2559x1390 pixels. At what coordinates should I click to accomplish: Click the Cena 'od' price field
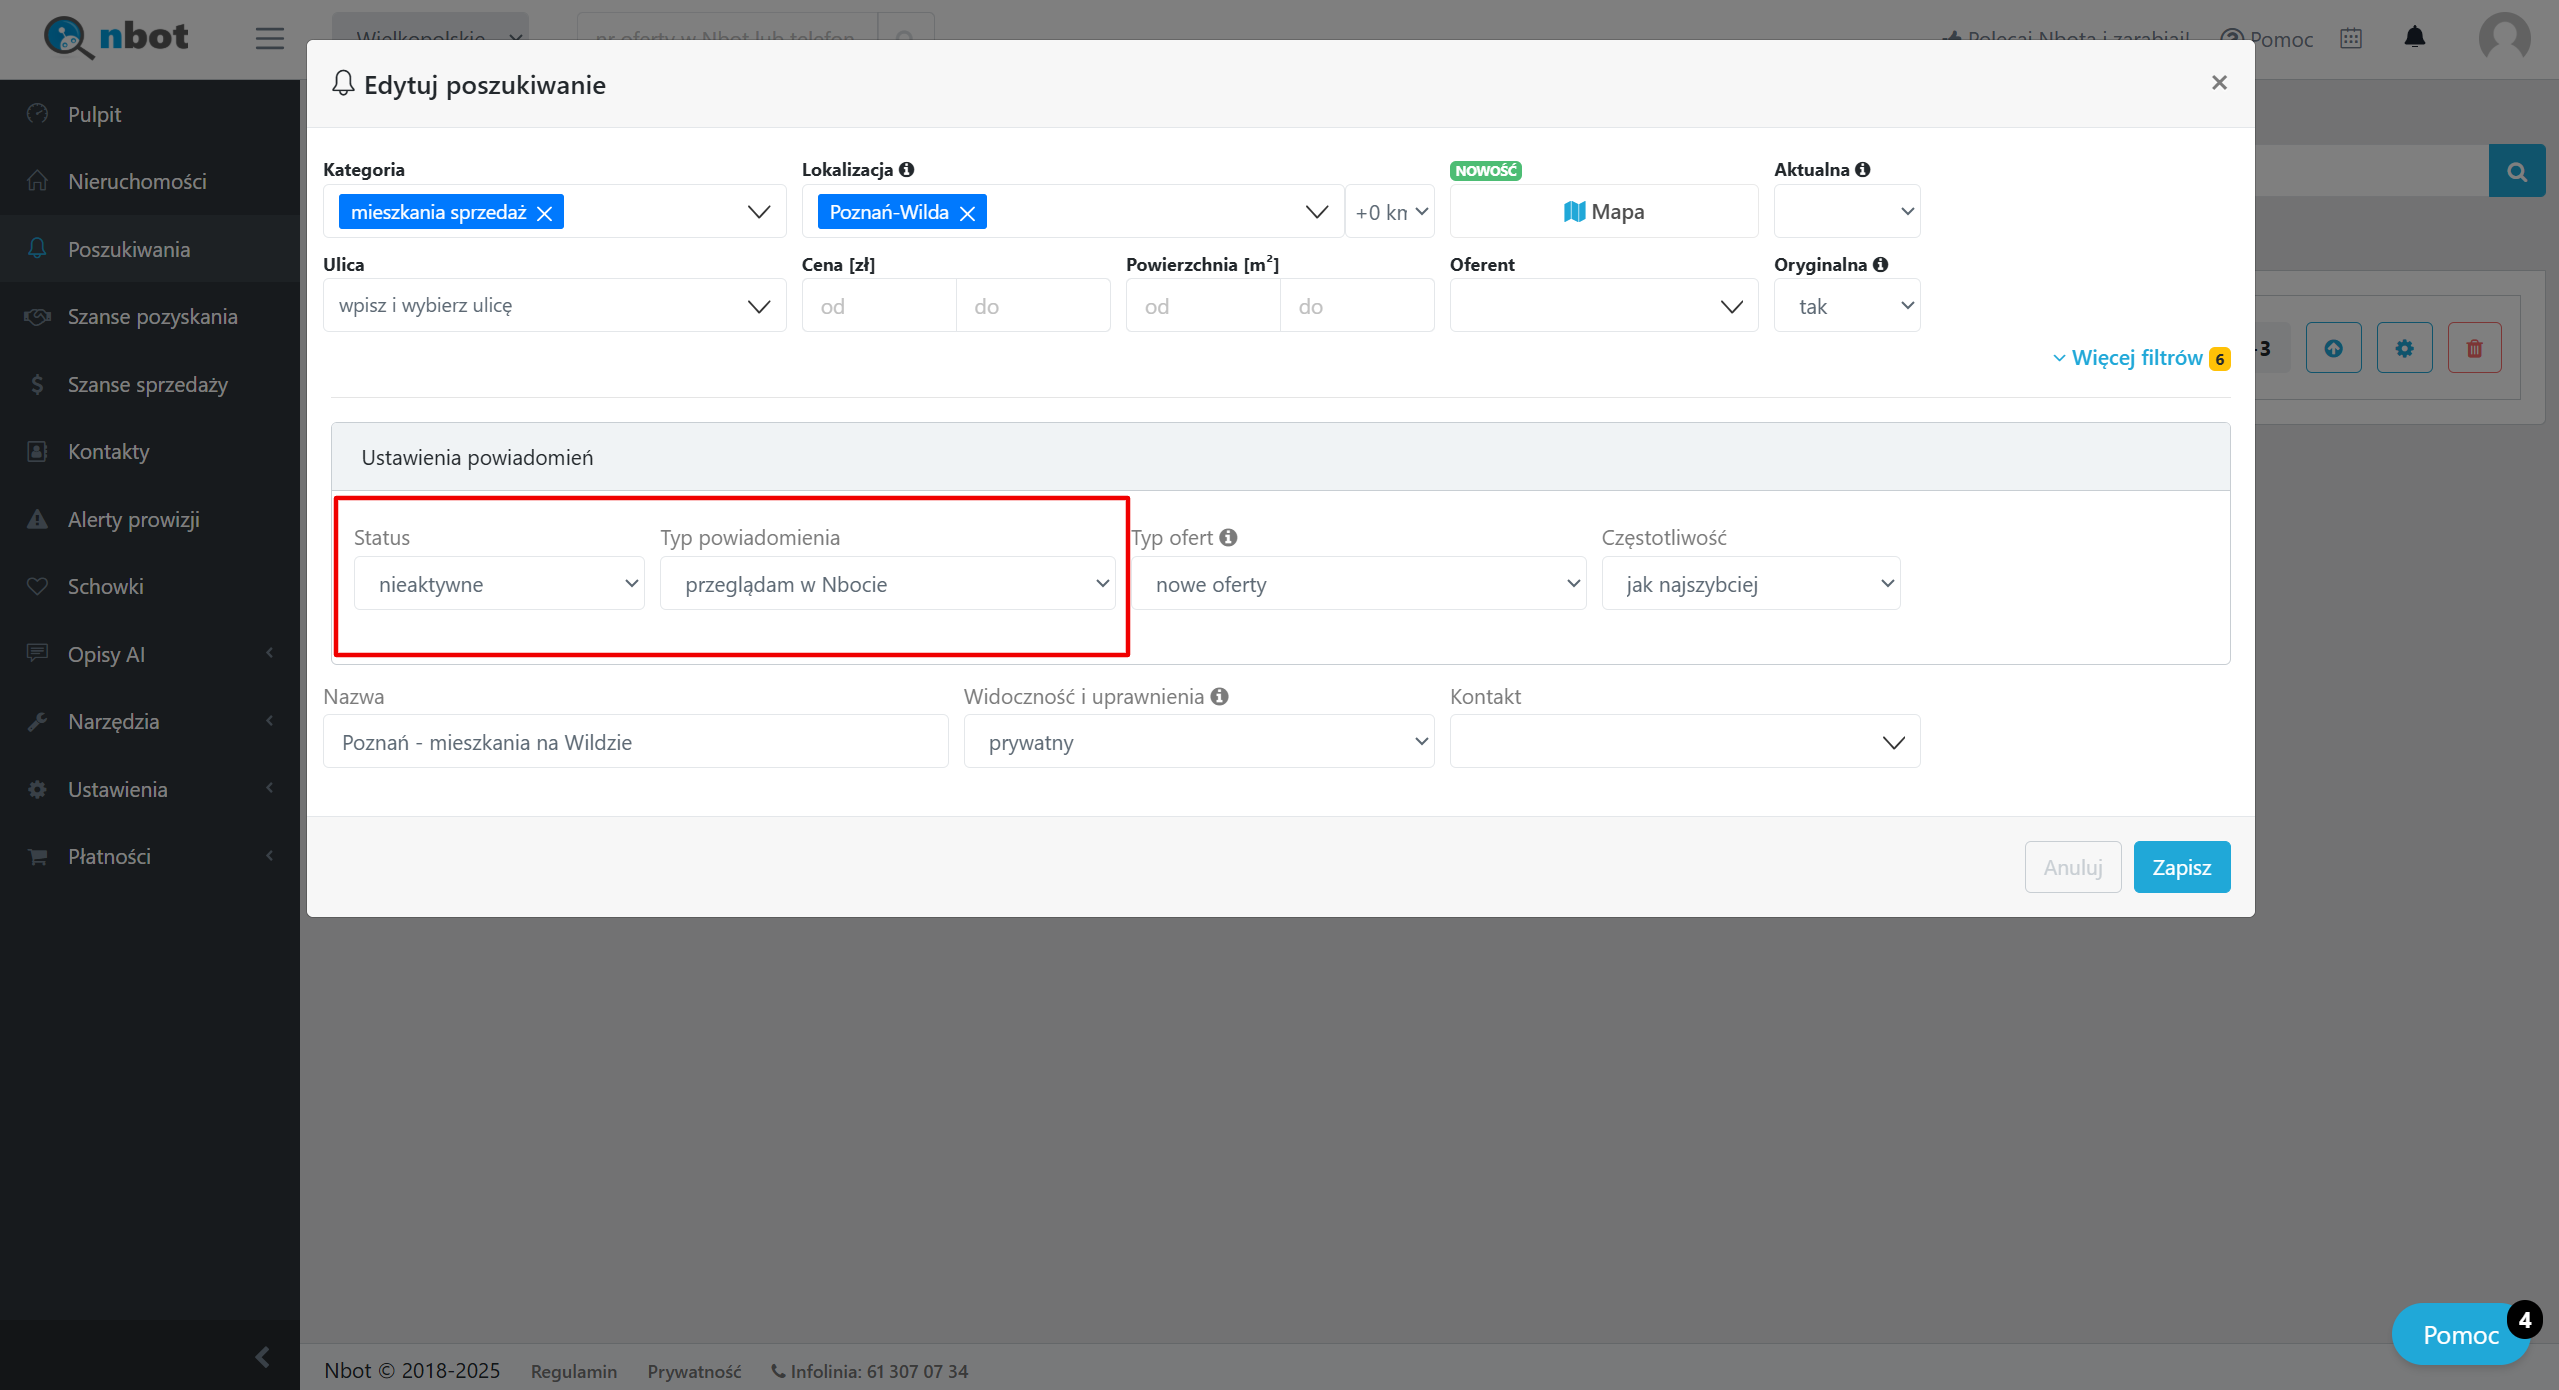[x=878, y=306]
